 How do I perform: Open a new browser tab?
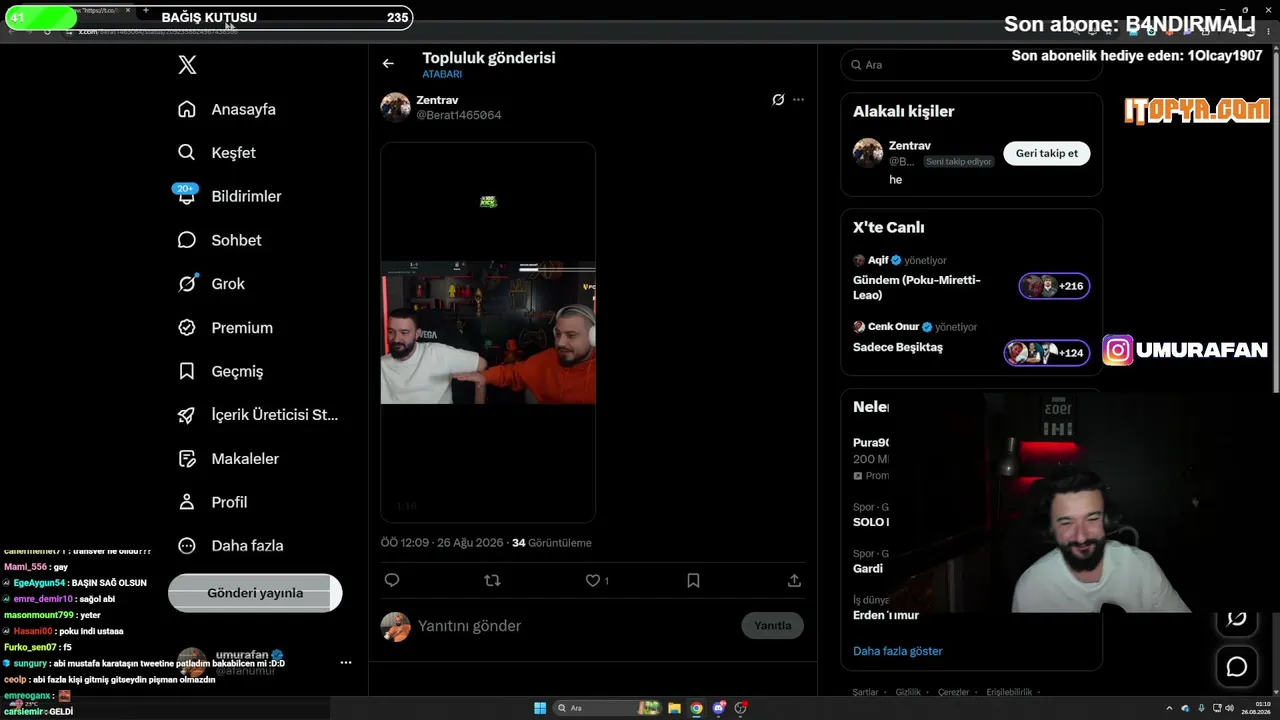146,10
